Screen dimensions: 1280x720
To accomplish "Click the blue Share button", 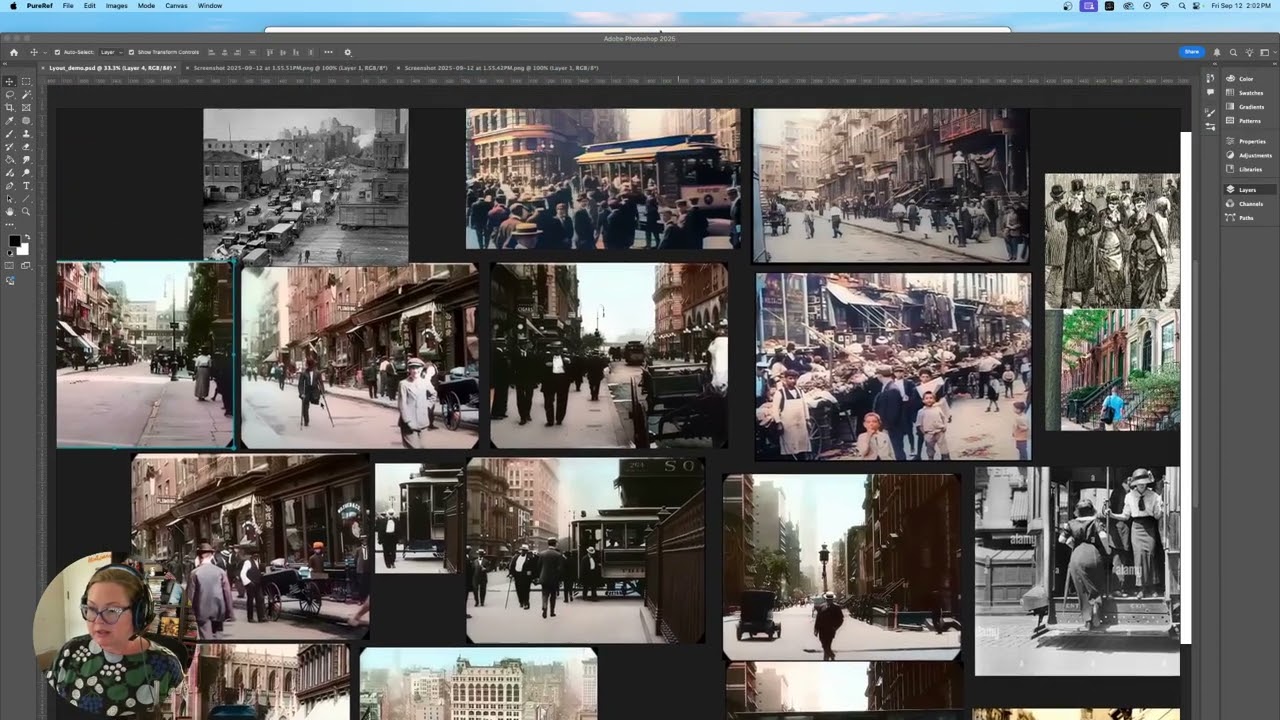I will click(x=1192, y=52).
